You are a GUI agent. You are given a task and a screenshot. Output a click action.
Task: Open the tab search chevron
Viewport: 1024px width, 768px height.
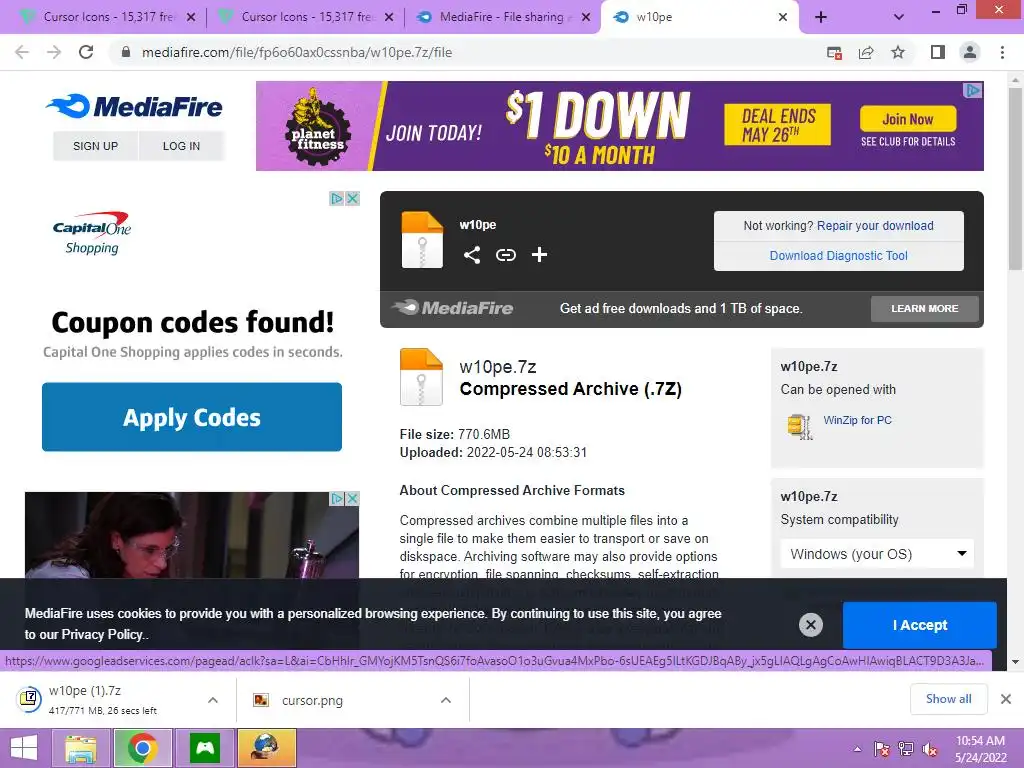point(899,17)
